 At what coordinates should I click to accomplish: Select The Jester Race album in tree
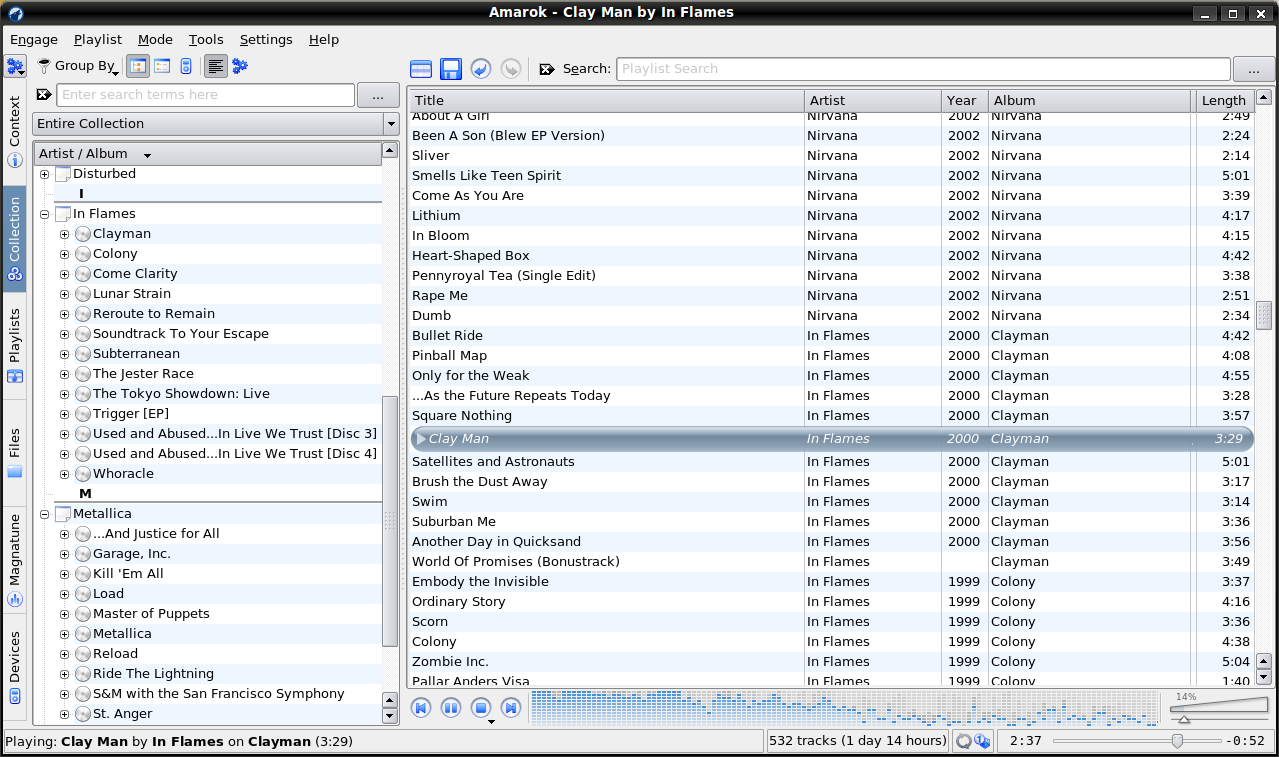(143, 374)
